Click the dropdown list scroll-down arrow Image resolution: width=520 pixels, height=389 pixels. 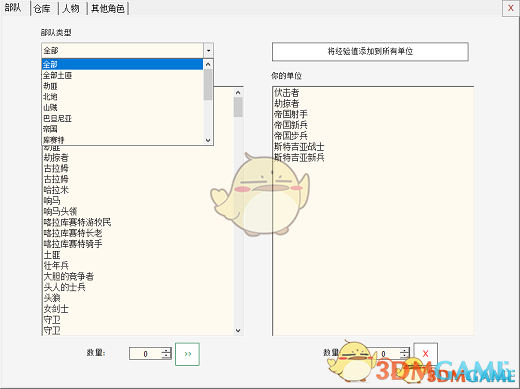(x=208, y=140)
